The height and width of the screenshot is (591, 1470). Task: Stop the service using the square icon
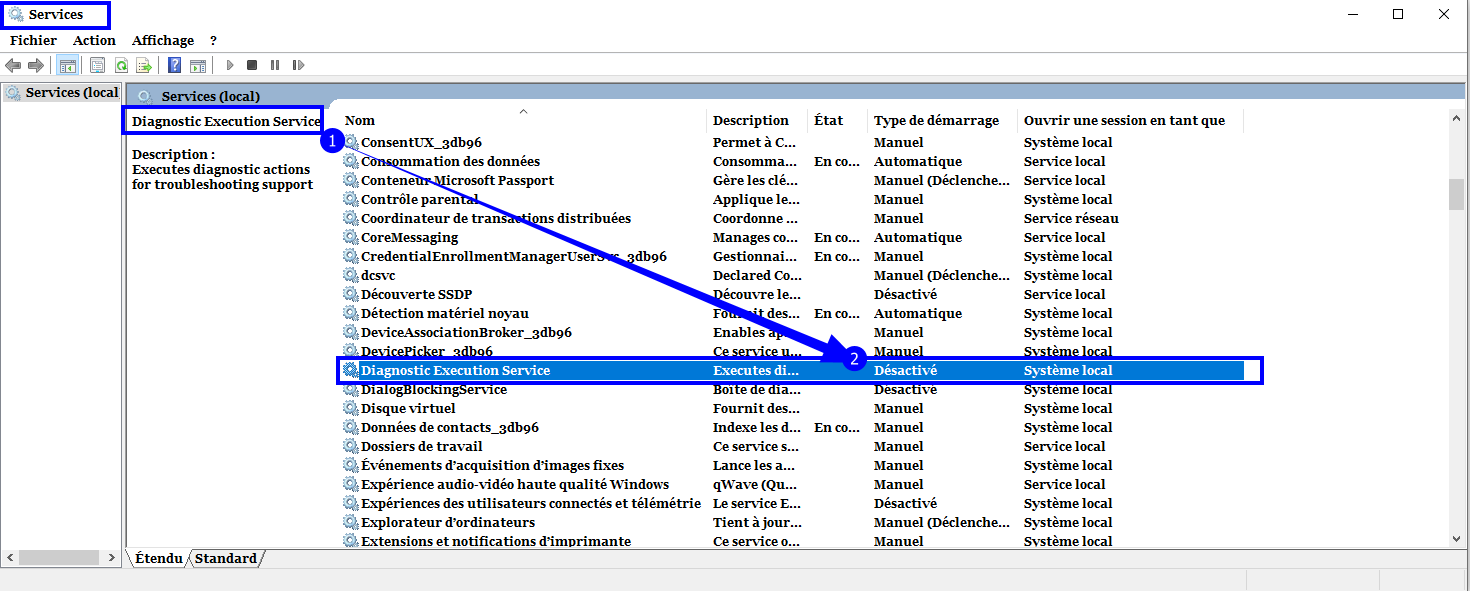coord(252,65)
